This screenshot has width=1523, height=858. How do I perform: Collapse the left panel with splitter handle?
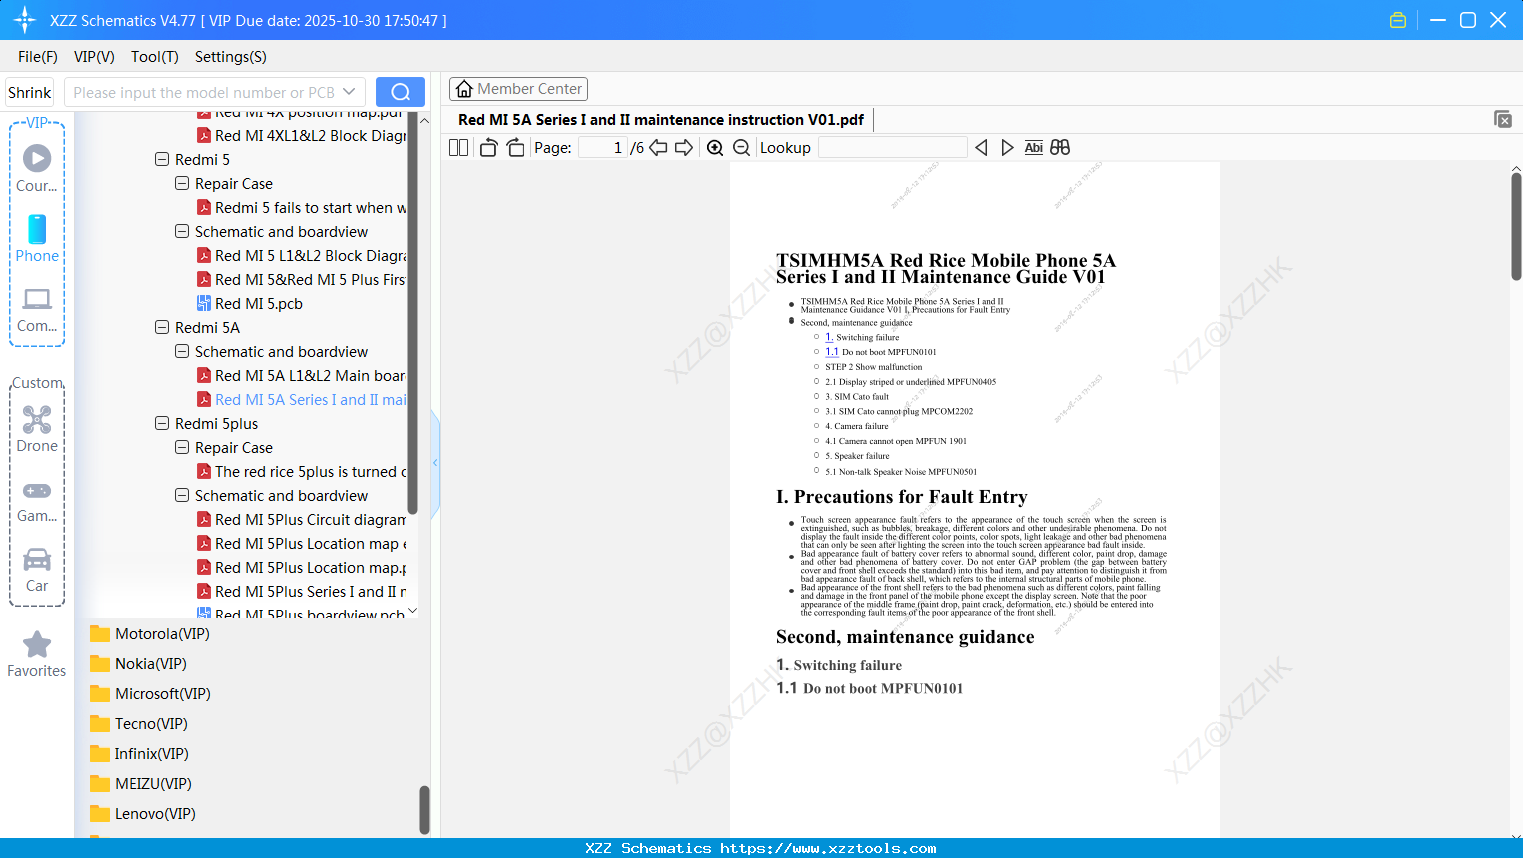[435, 463]
